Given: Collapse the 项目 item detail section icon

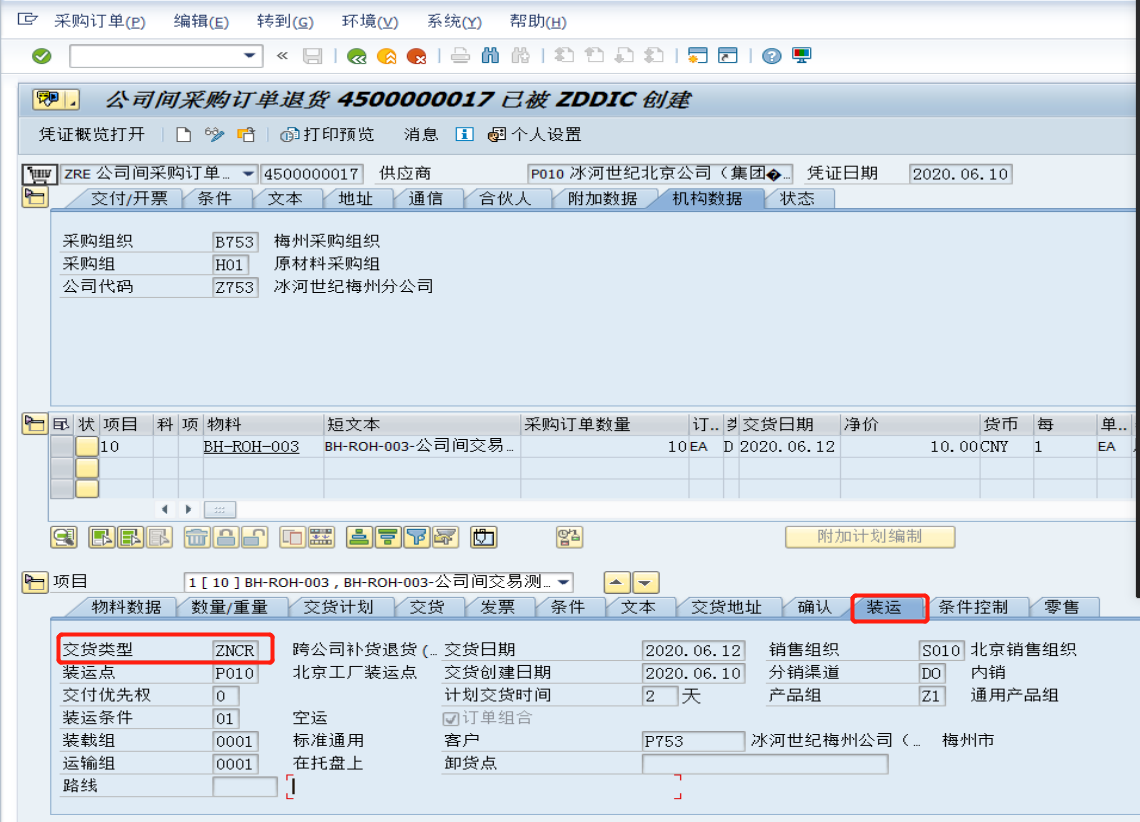Looking at the screenshot, I should 35,581.
